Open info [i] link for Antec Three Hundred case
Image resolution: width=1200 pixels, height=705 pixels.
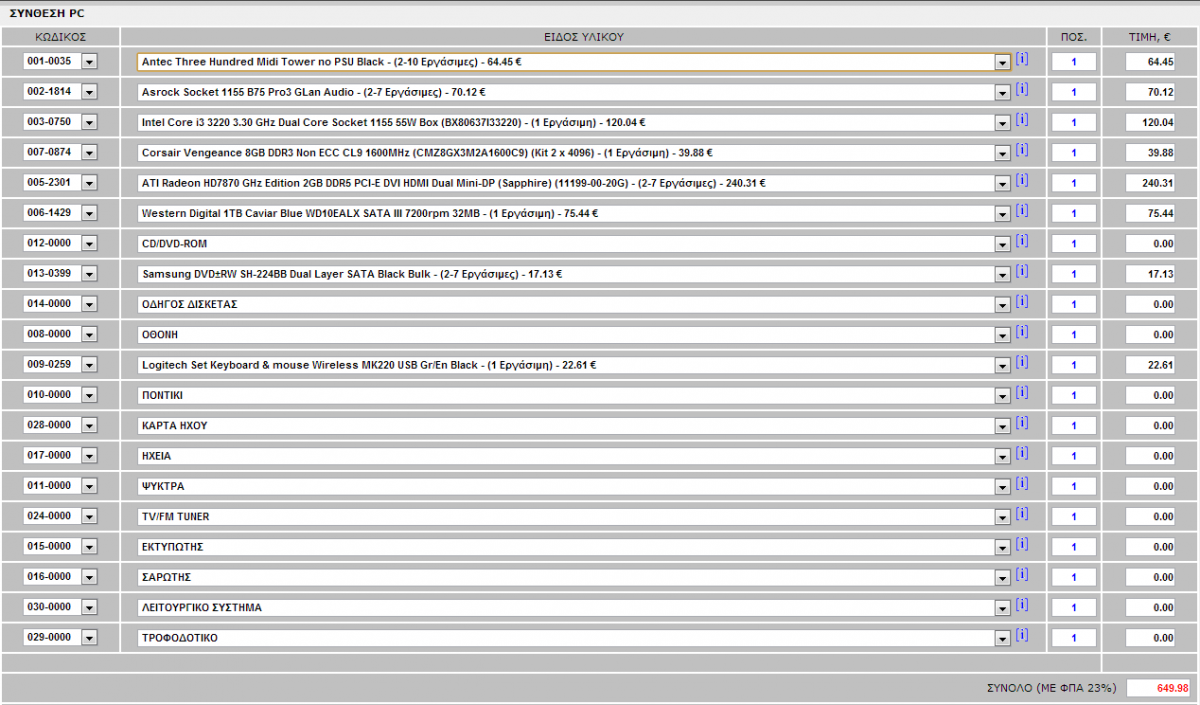click(1021, 59)
